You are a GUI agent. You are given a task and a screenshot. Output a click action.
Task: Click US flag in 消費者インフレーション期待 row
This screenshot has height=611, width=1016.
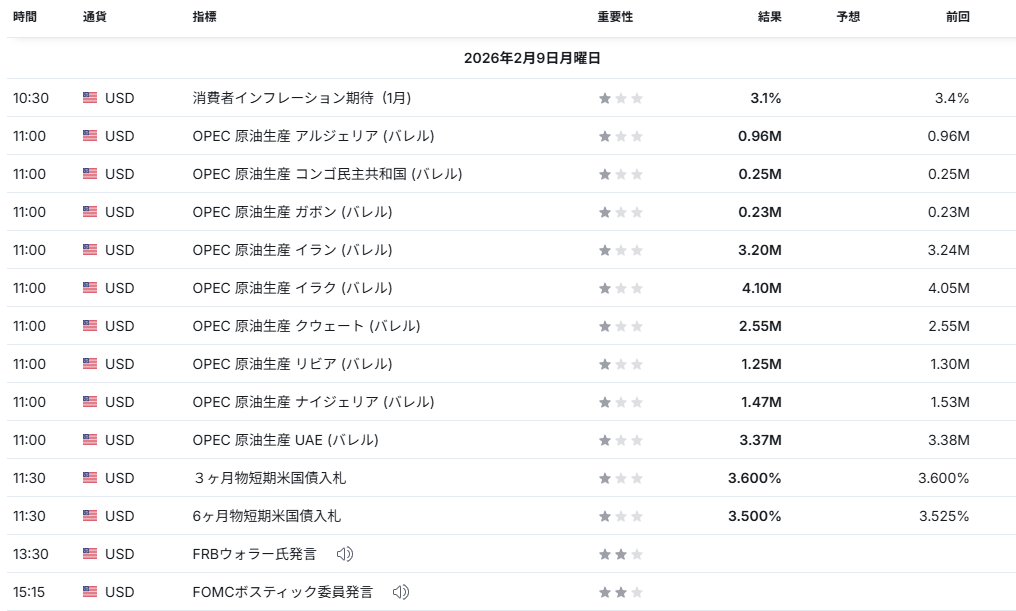(x=90, y=98)
